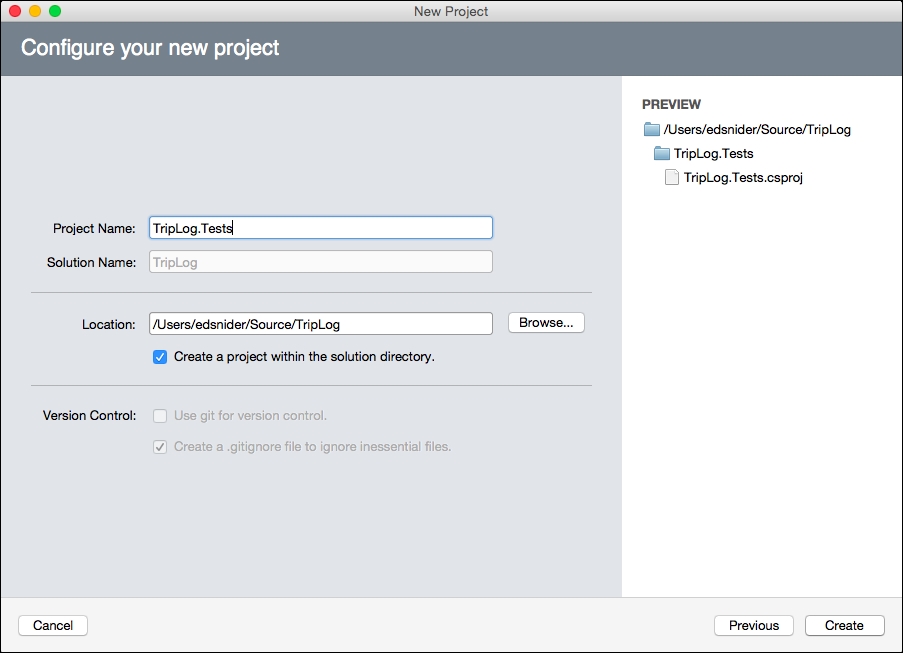Click 'Configure your new project' heading
This screenshot has width=903, height=653.
pos(150,48)
